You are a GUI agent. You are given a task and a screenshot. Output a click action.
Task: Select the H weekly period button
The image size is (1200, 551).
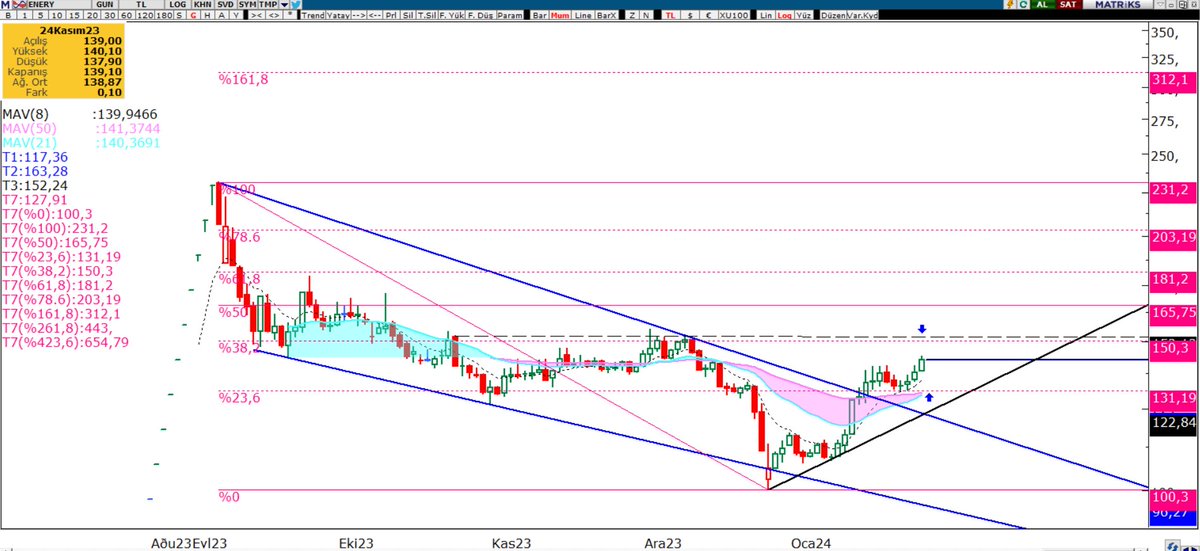click(x=207, y=16)
